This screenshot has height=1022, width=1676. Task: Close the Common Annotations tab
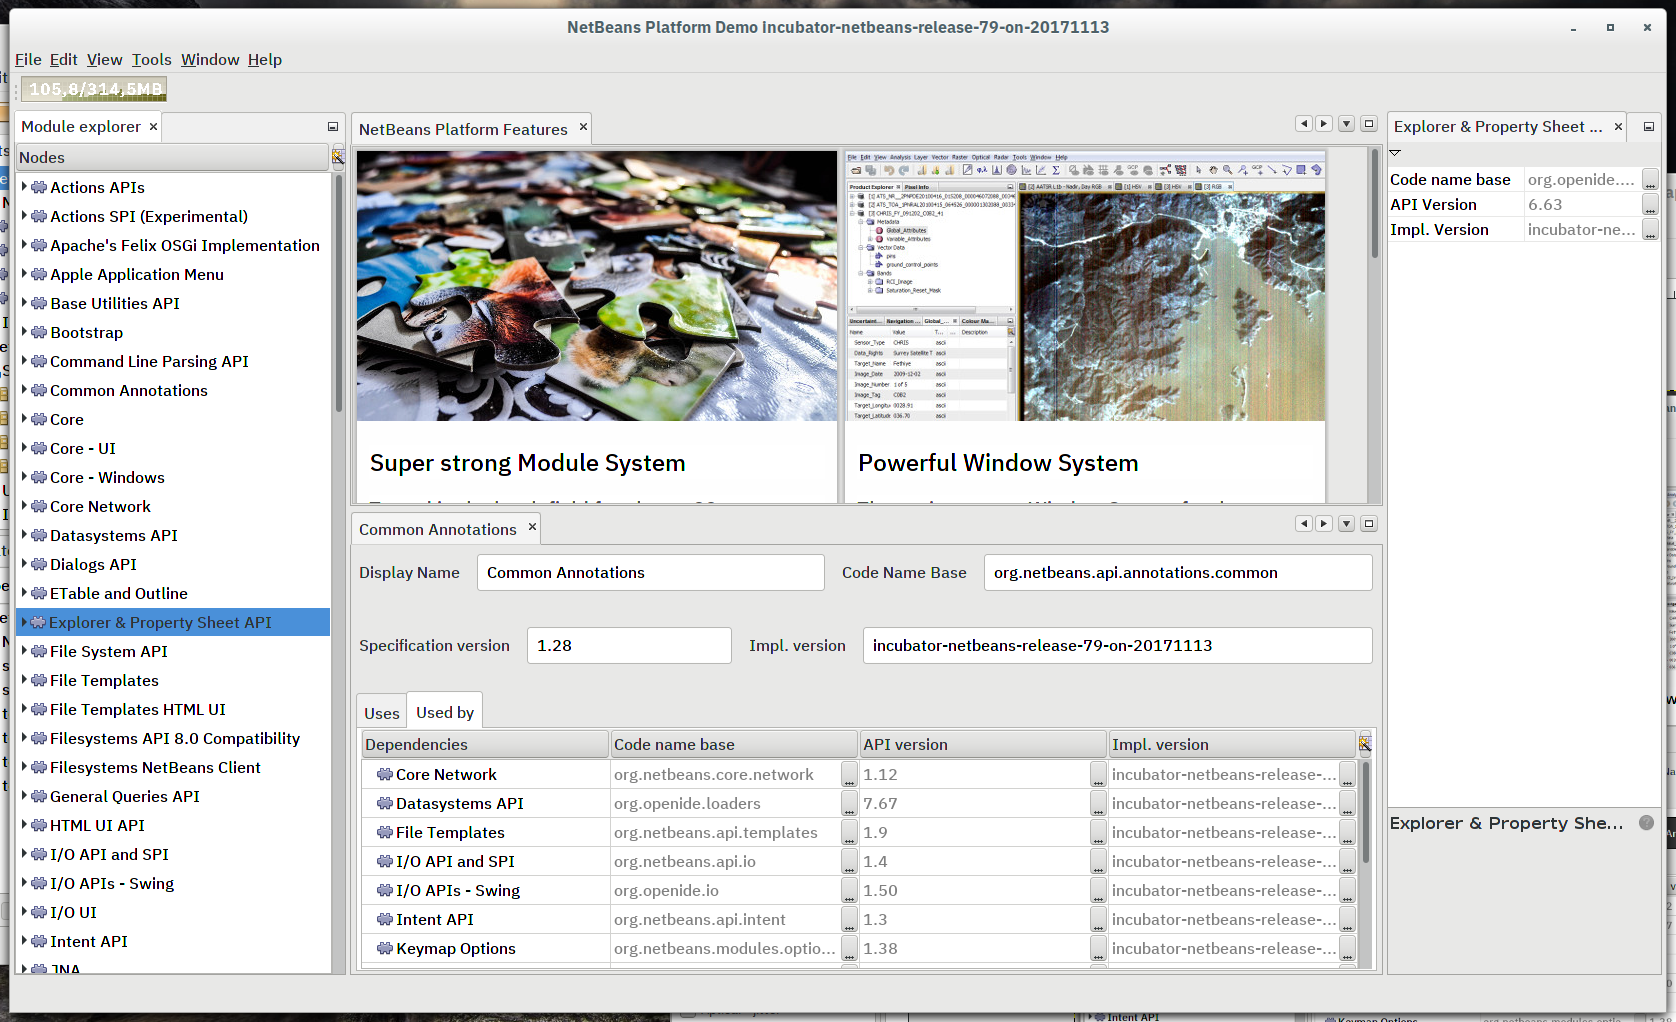(532, 527)
